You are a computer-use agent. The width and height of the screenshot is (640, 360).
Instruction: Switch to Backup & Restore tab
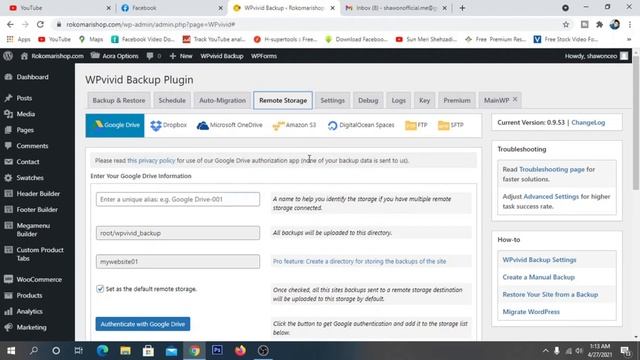[119, 100]
